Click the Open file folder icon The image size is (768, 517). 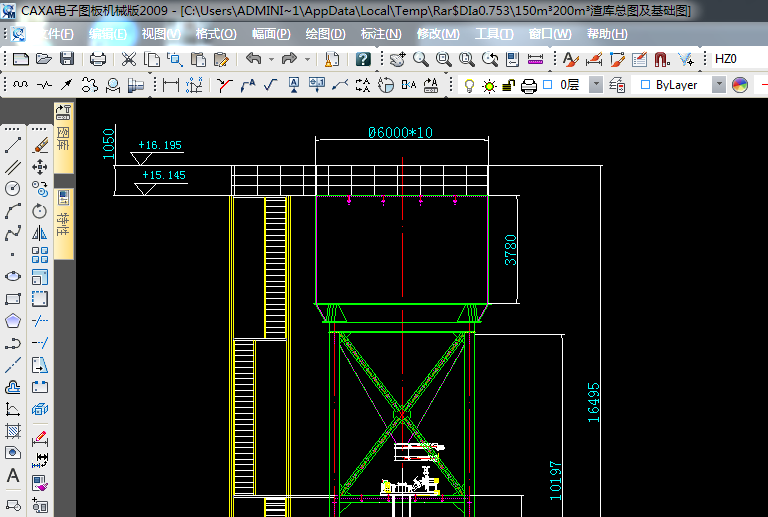pyautogui.click(x=44, y=59)
